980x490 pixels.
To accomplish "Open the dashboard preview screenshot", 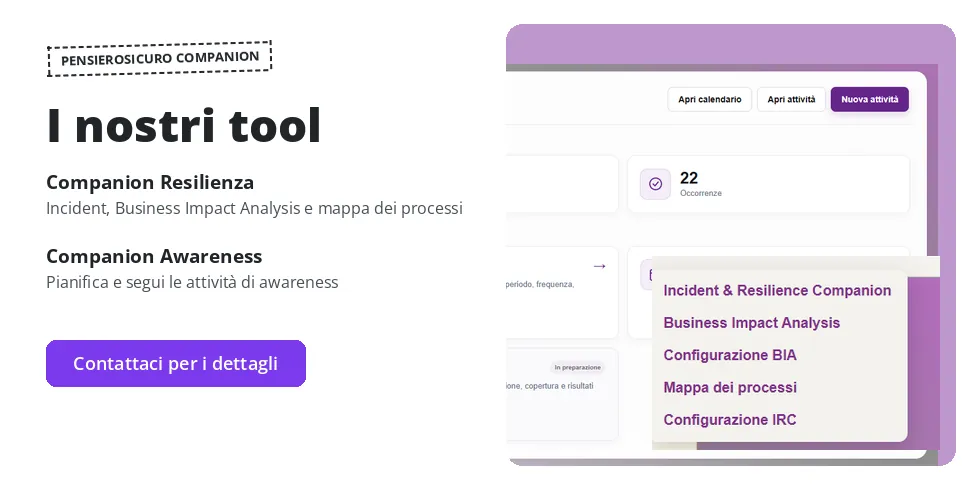I will [x=731, y=245].
